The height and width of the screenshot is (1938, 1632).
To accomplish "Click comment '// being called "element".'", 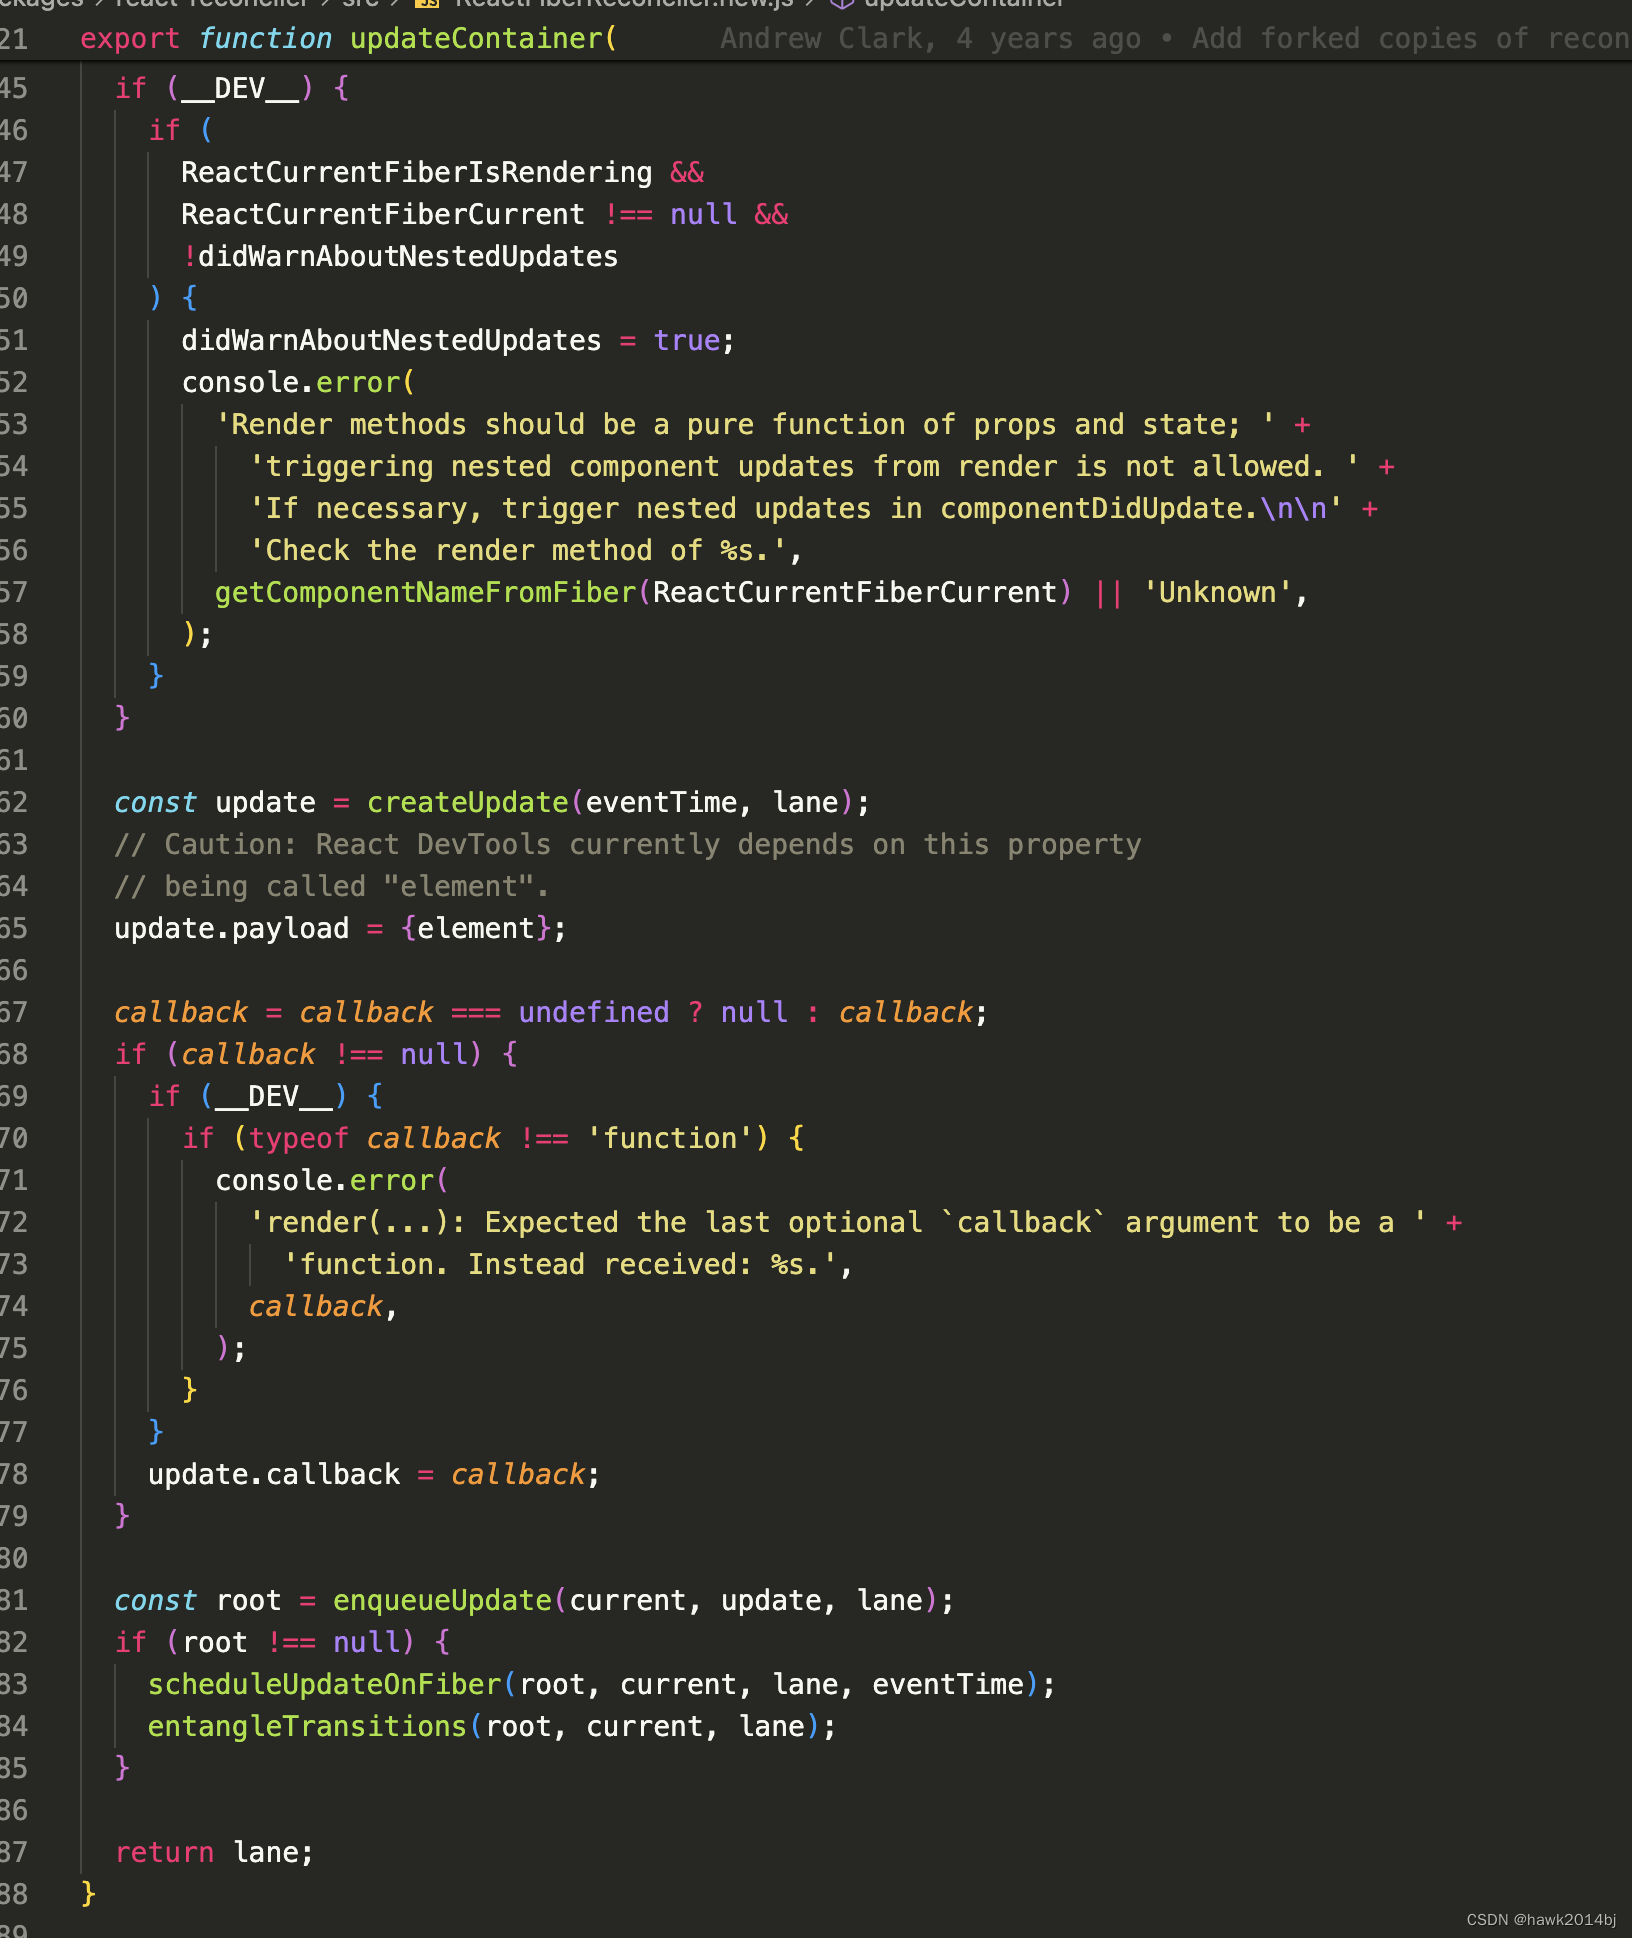I will (x=332, y=886).
